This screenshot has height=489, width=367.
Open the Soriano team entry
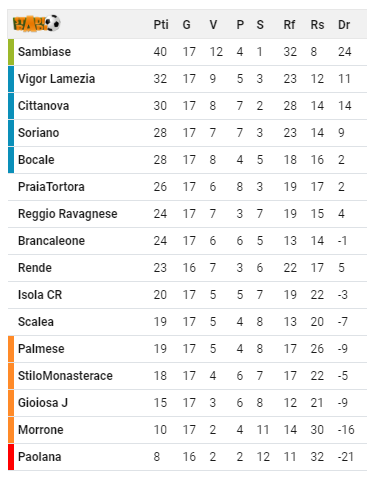pyautogui.click(x=38, y=133)
